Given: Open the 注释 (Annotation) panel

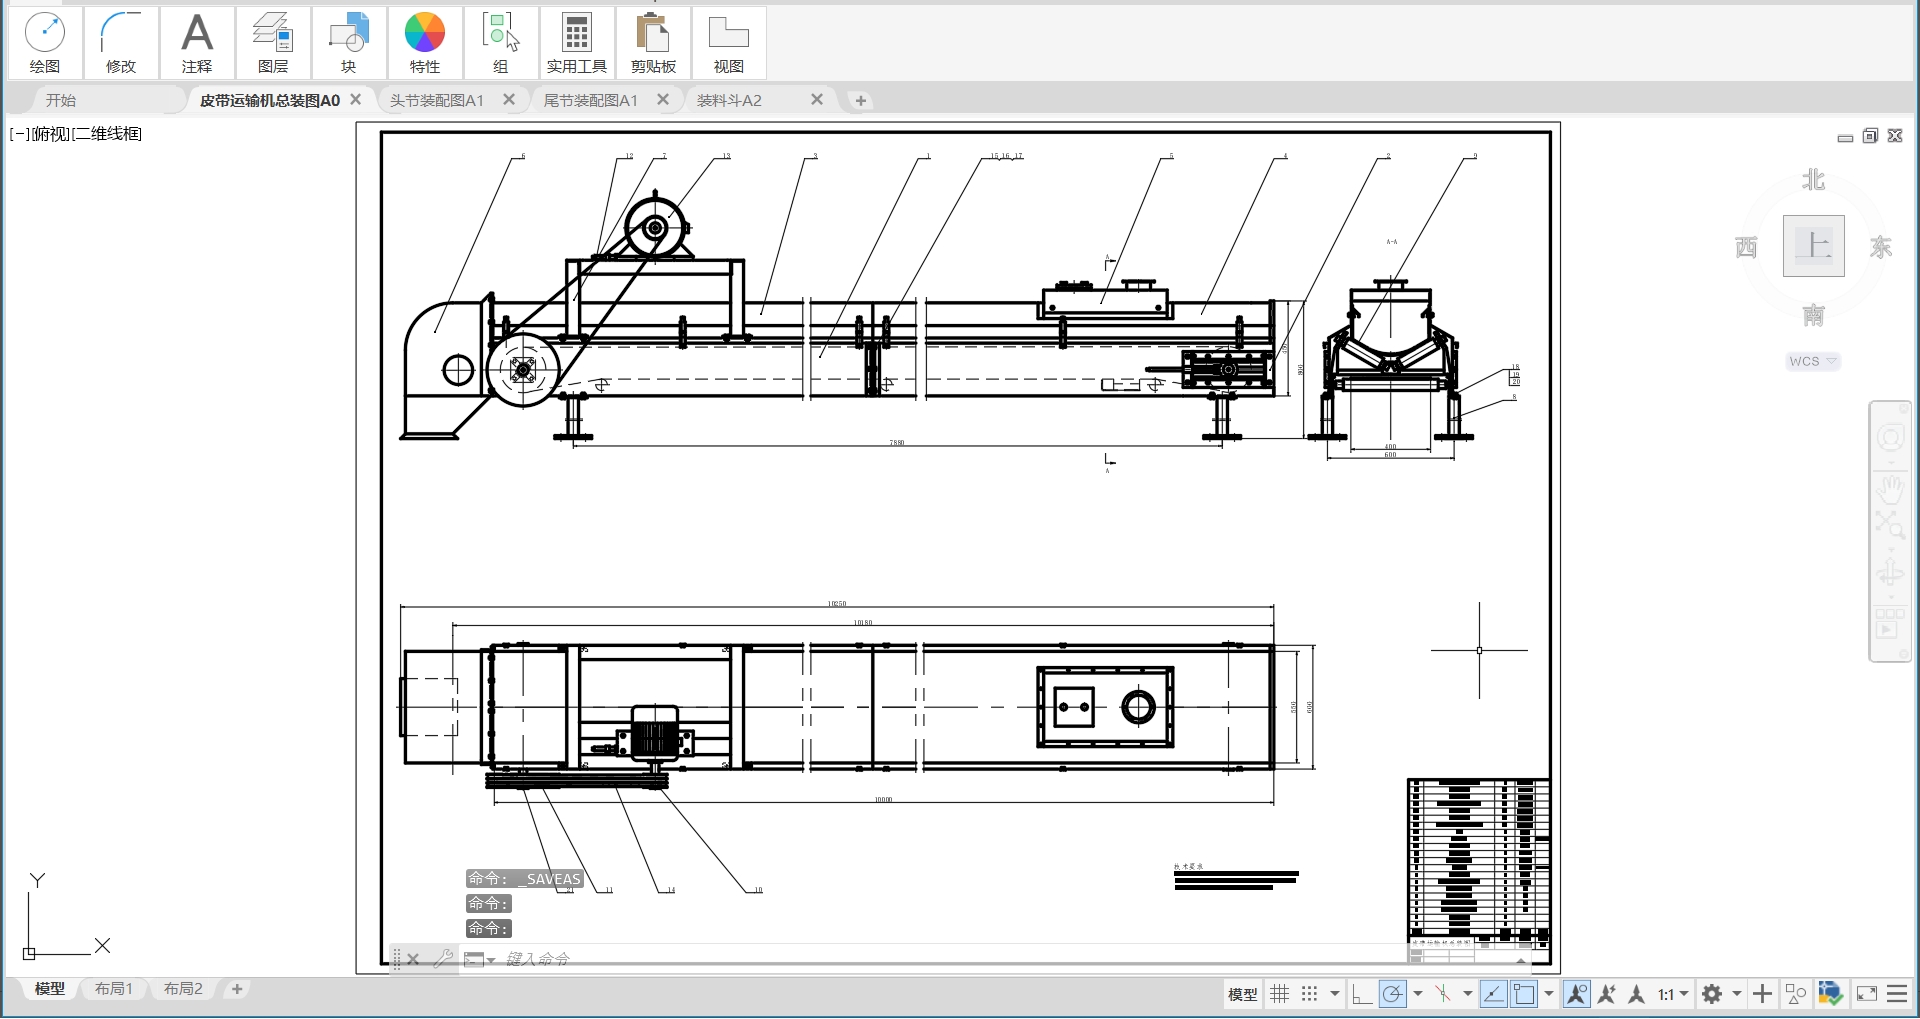Looking at the screenshot, I should 197,43.
